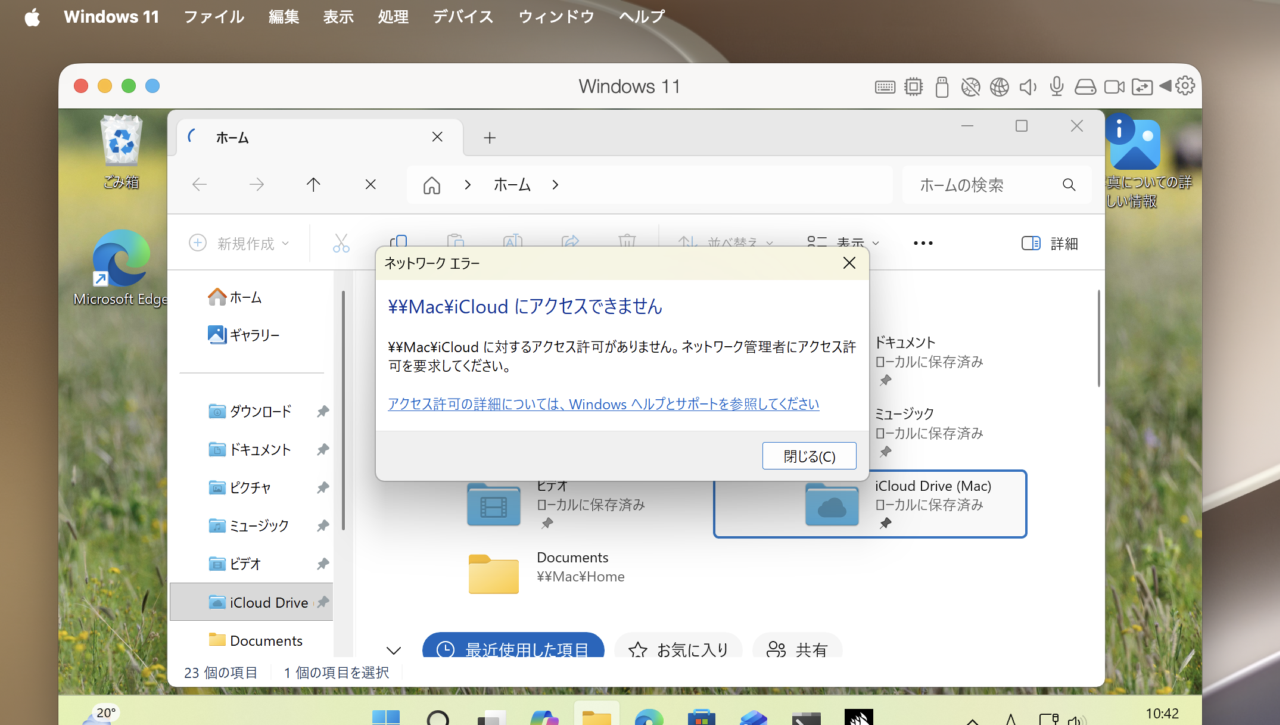1280x725 pixels.
Task: Open the macOS デバイス menu
Action: (x=463, y=17)
